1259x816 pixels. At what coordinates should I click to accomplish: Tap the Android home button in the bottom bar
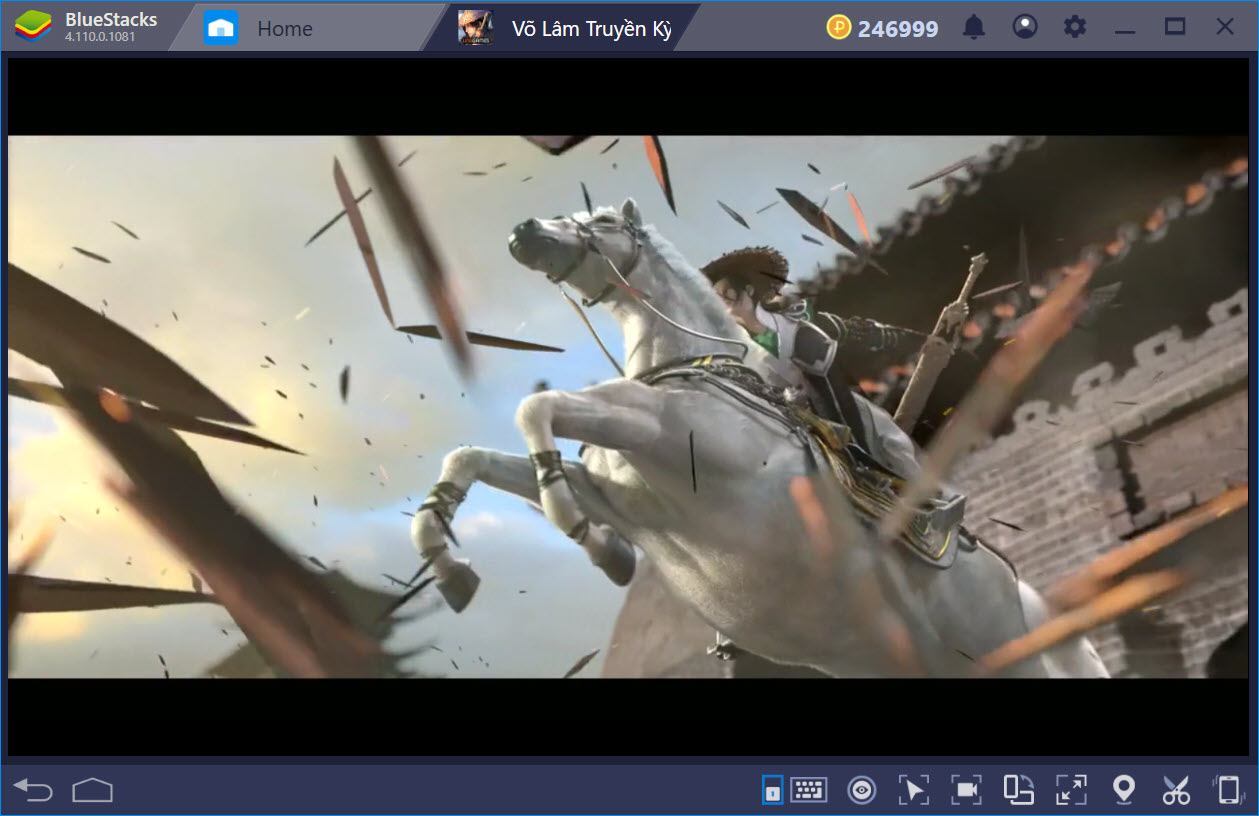coord(92,790)
